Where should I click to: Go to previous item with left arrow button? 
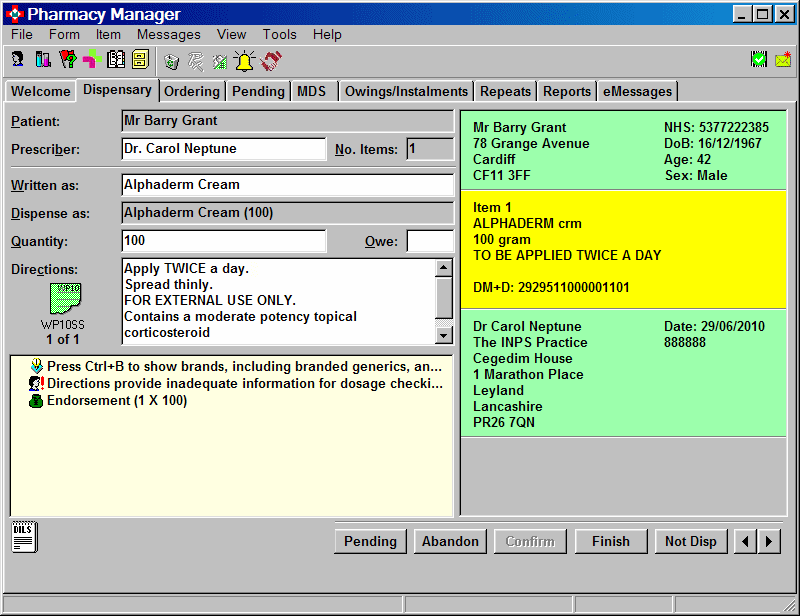click(x=745, y=541)
